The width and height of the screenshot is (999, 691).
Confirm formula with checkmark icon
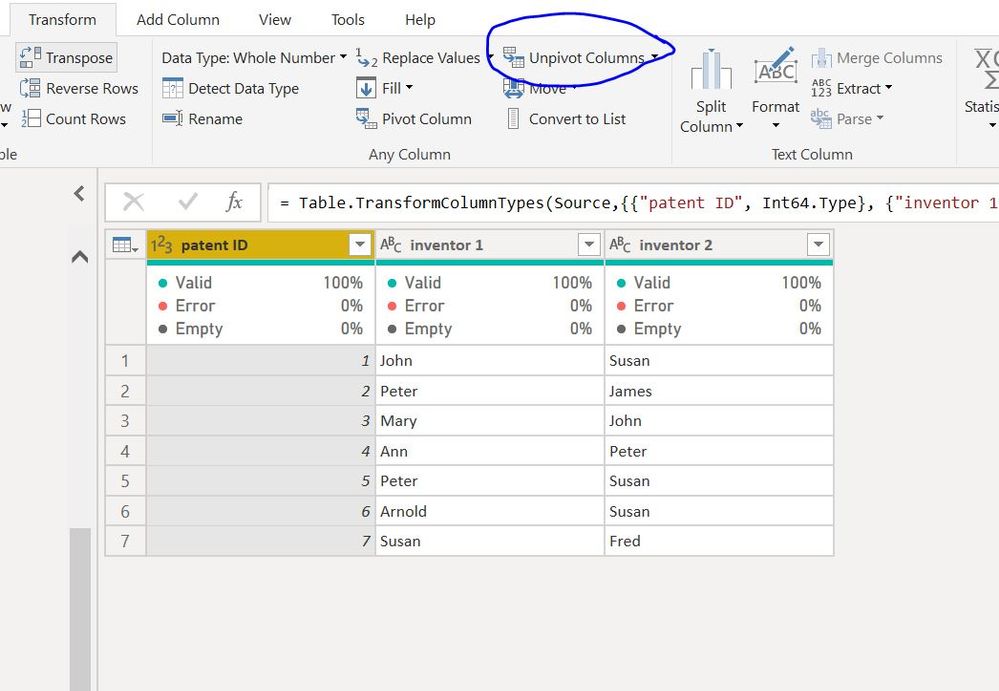coord(187,202)
